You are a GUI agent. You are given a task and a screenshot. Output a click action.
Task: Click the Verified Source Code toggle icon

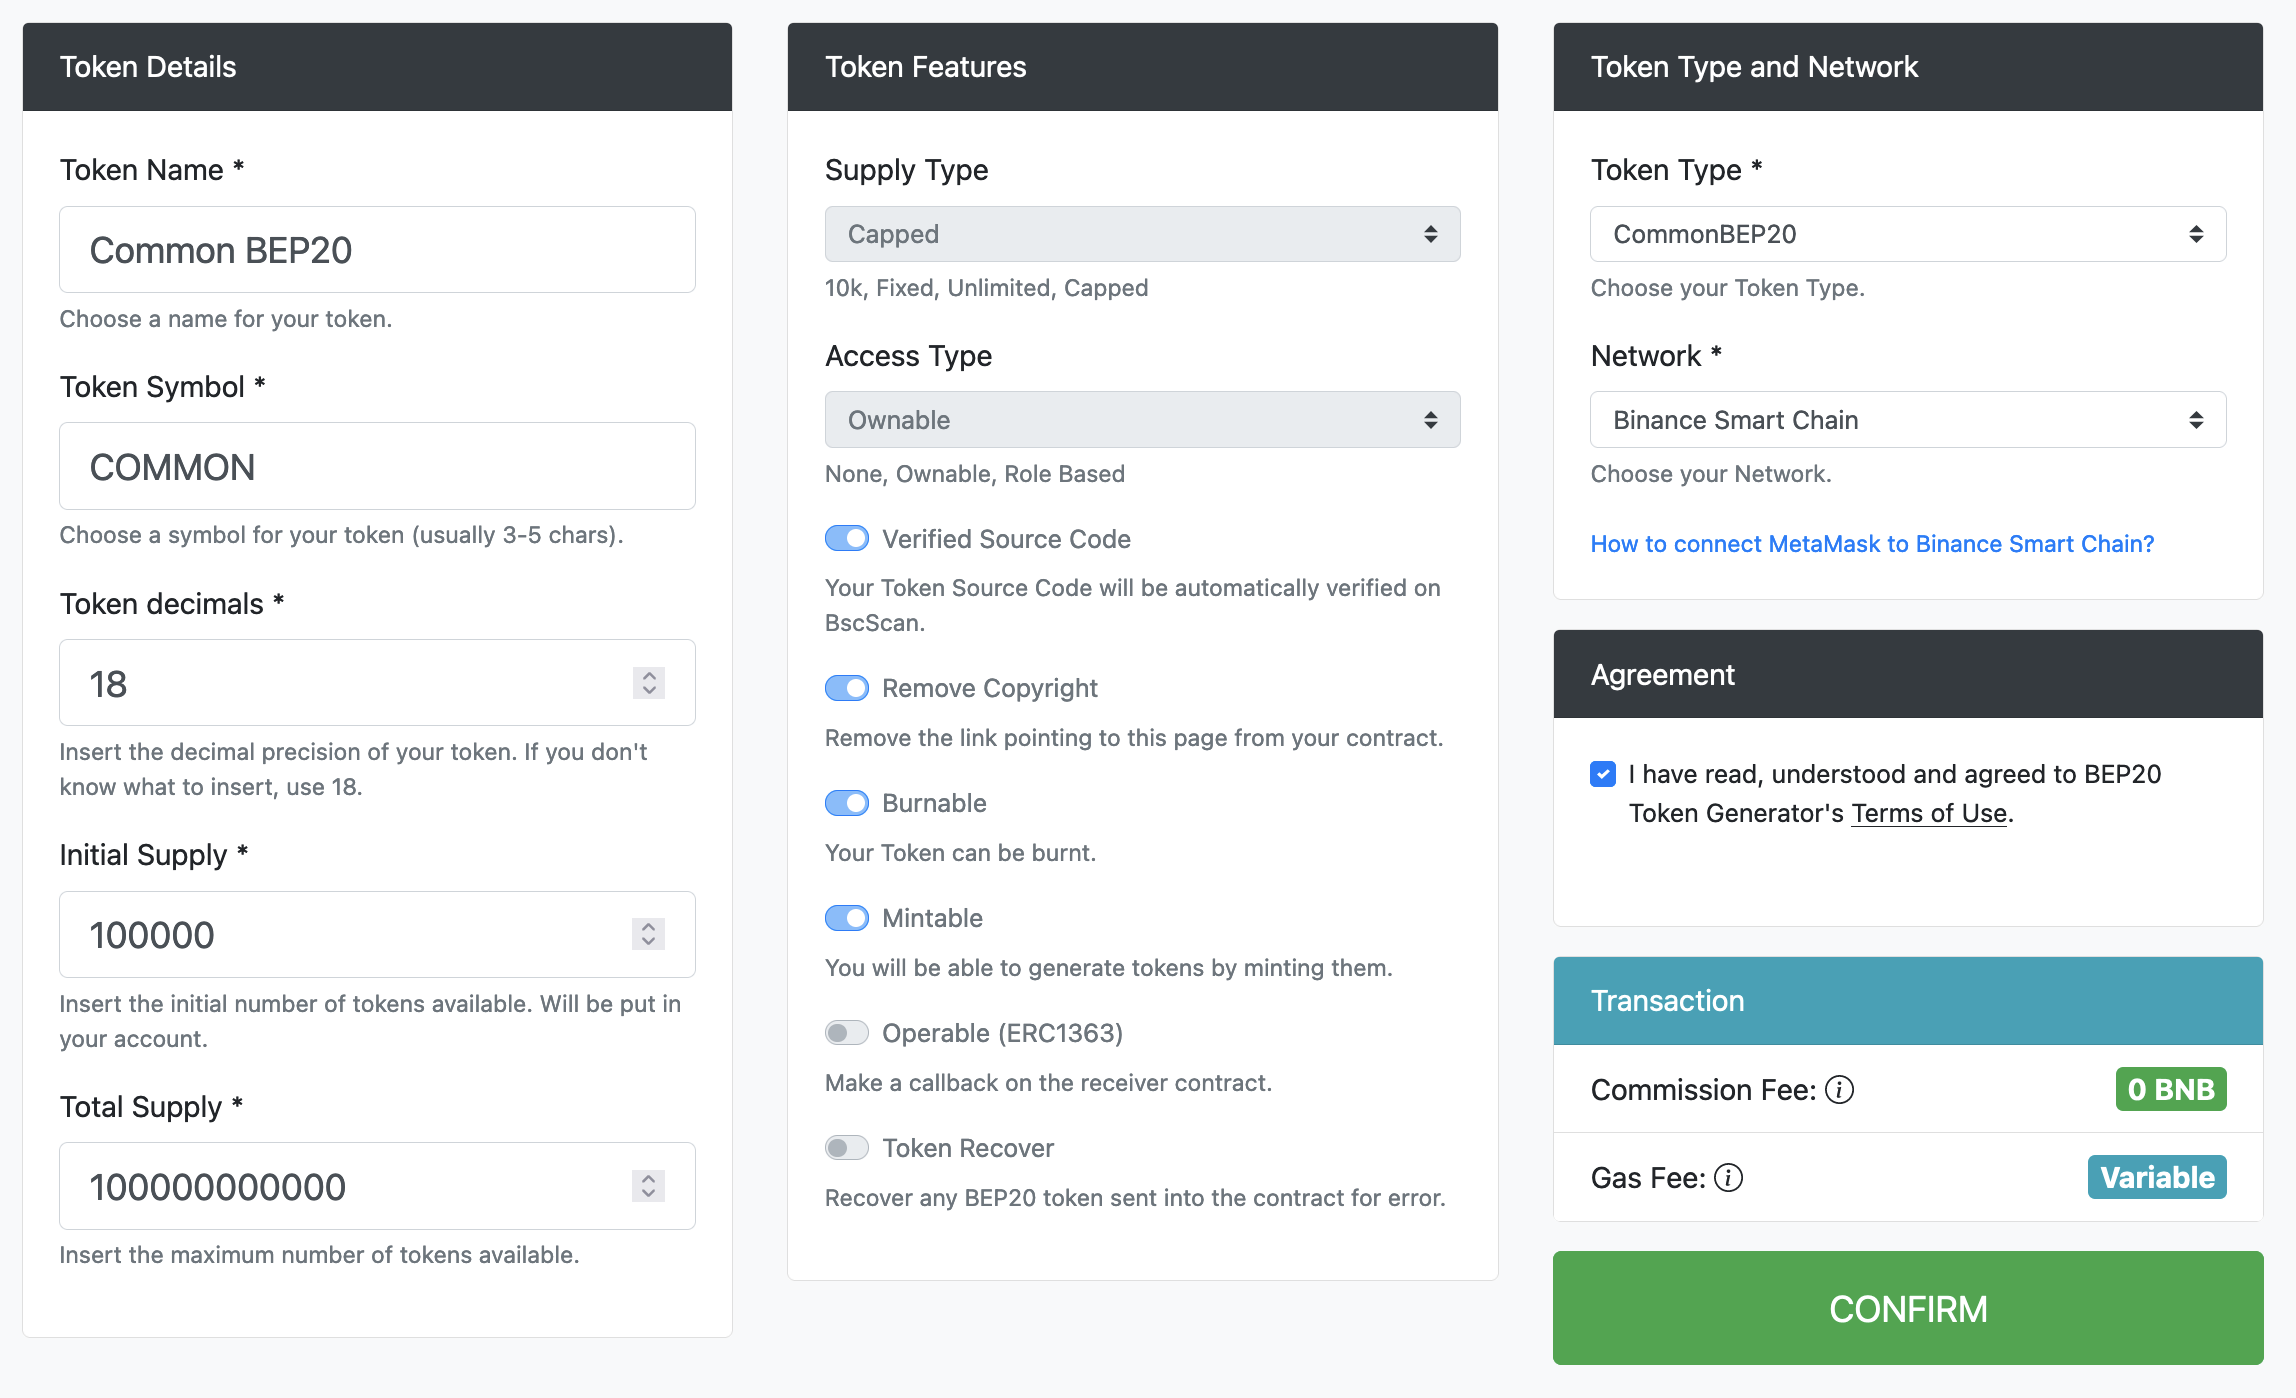[x=846, y=537]
